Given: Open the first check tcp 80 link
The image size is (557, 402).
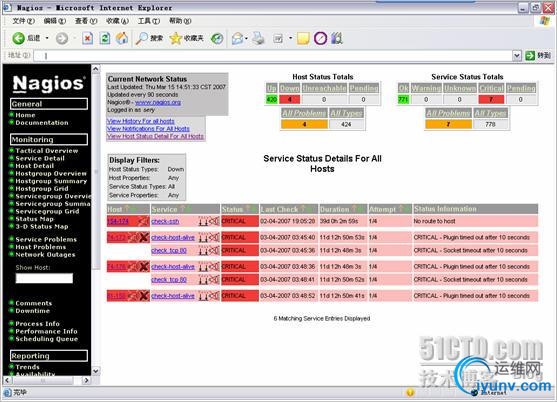Looking at the screenshot, I should click(169, 250).
